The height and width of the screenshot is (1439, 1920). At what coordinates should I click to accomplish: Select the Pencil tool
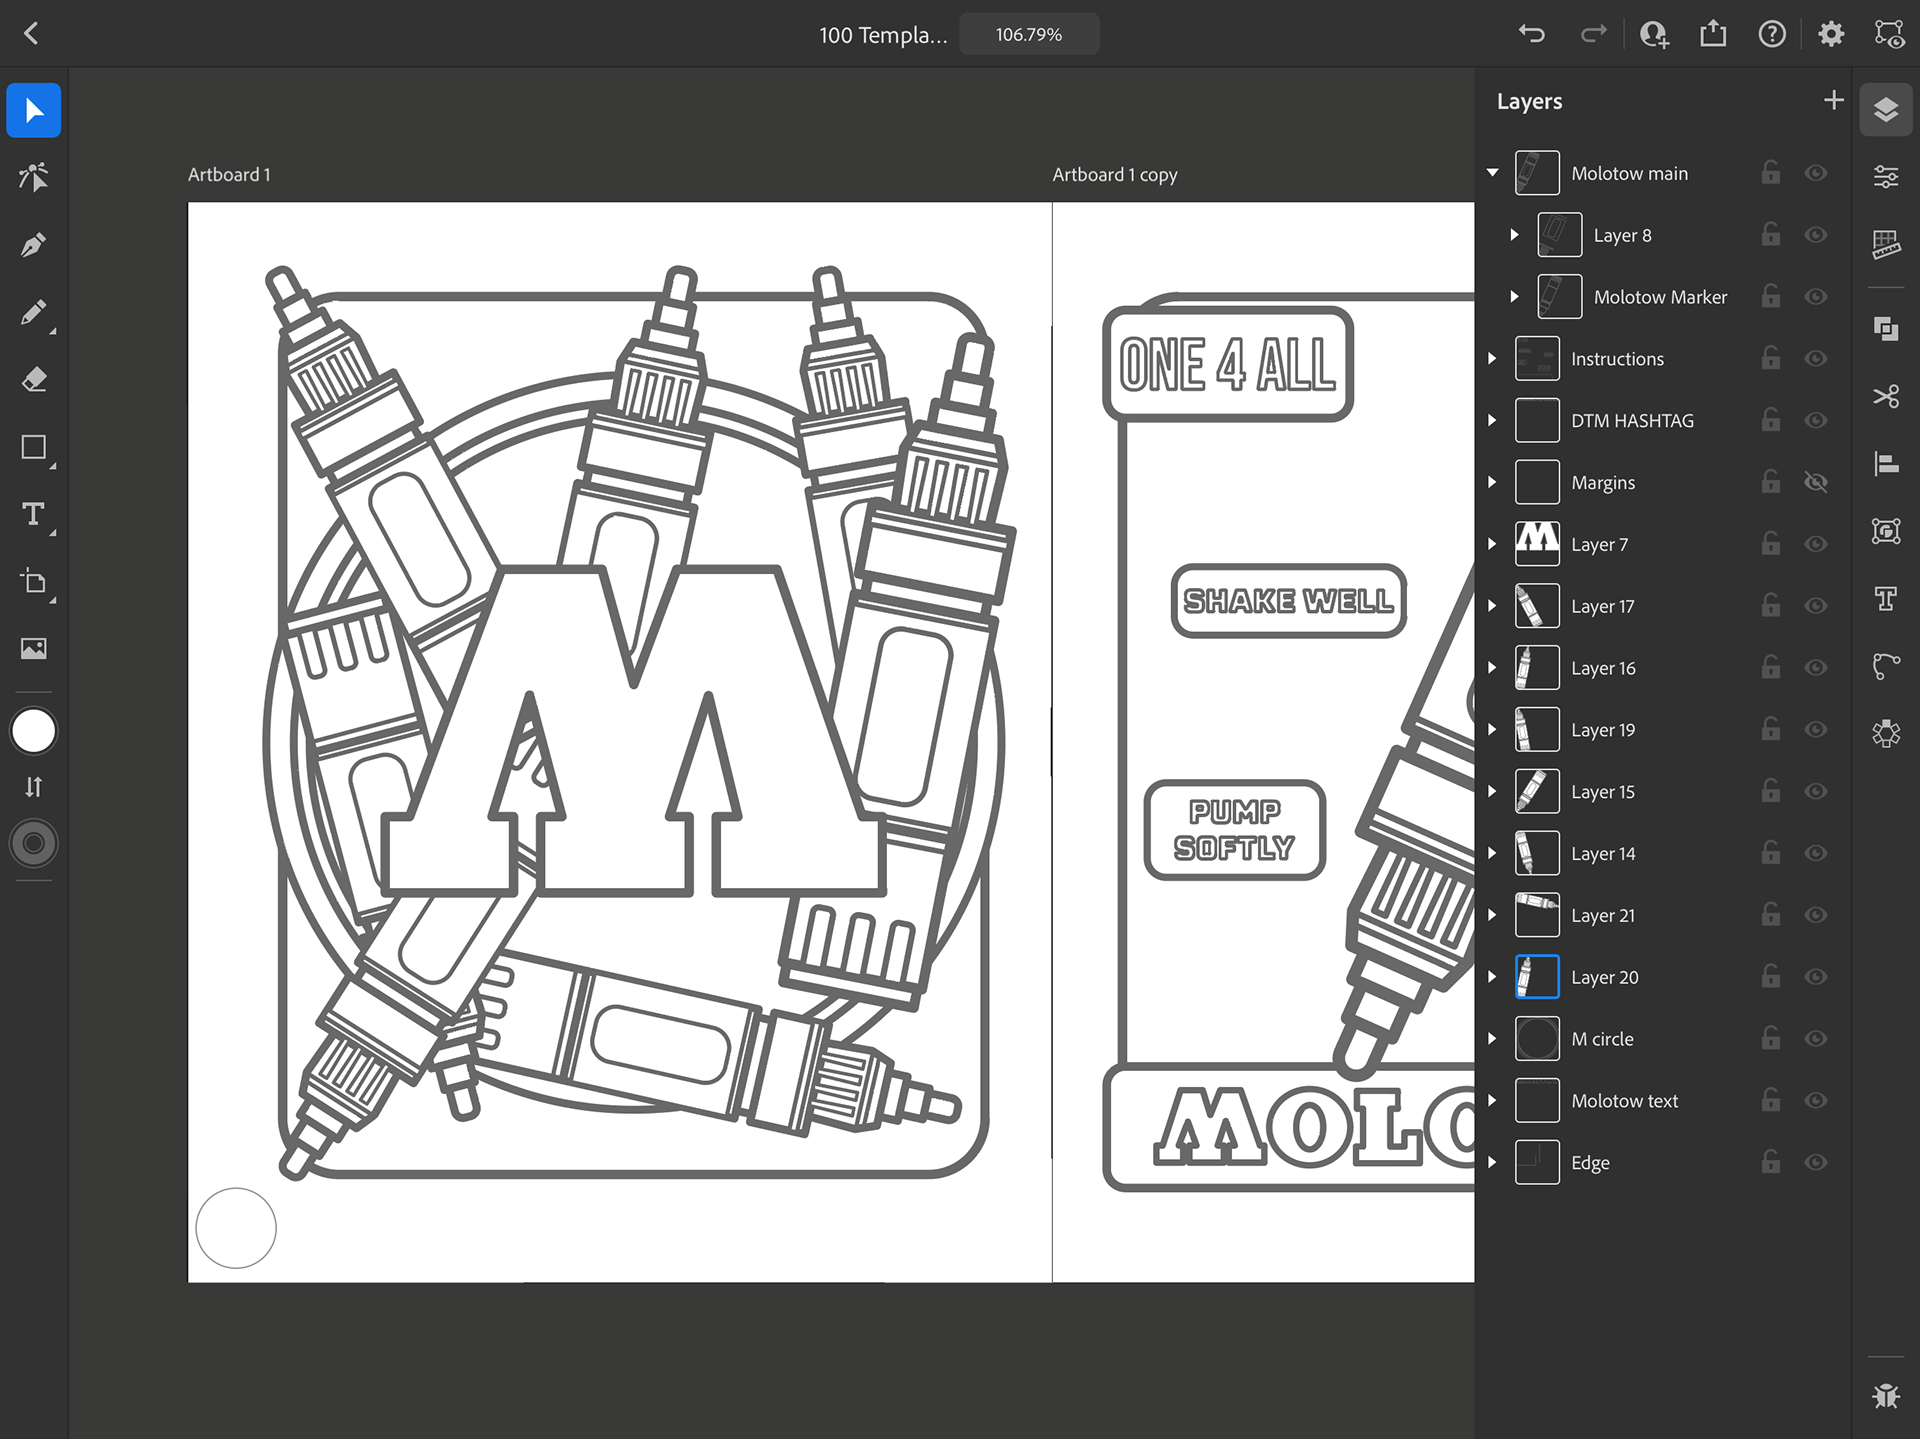(34, 313)
